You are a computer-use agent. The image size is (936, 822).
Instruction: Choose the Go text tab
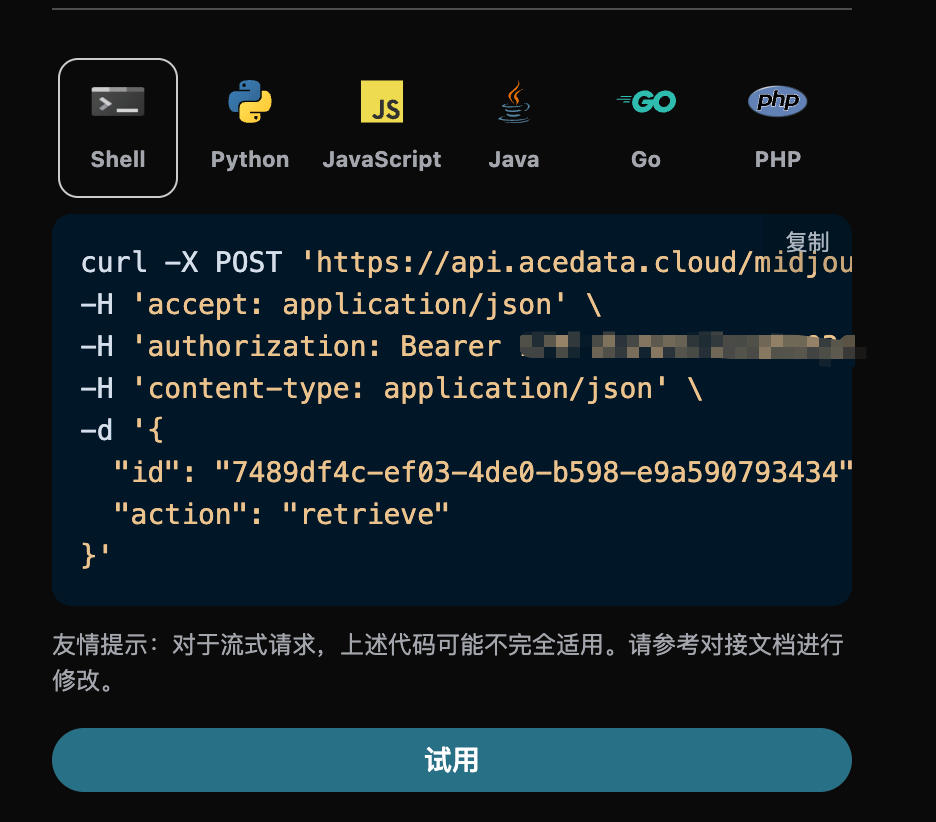646,160
